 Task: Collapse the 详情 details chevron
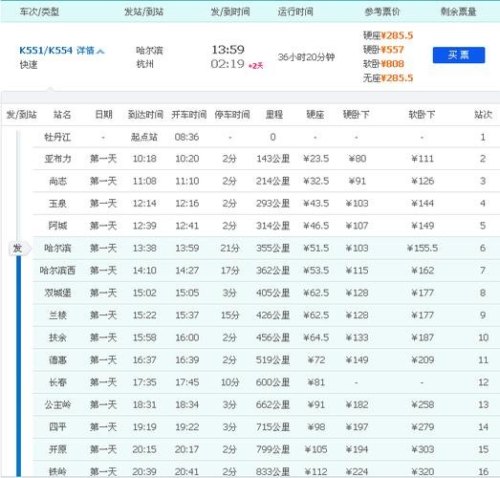(x=100, y=51)
